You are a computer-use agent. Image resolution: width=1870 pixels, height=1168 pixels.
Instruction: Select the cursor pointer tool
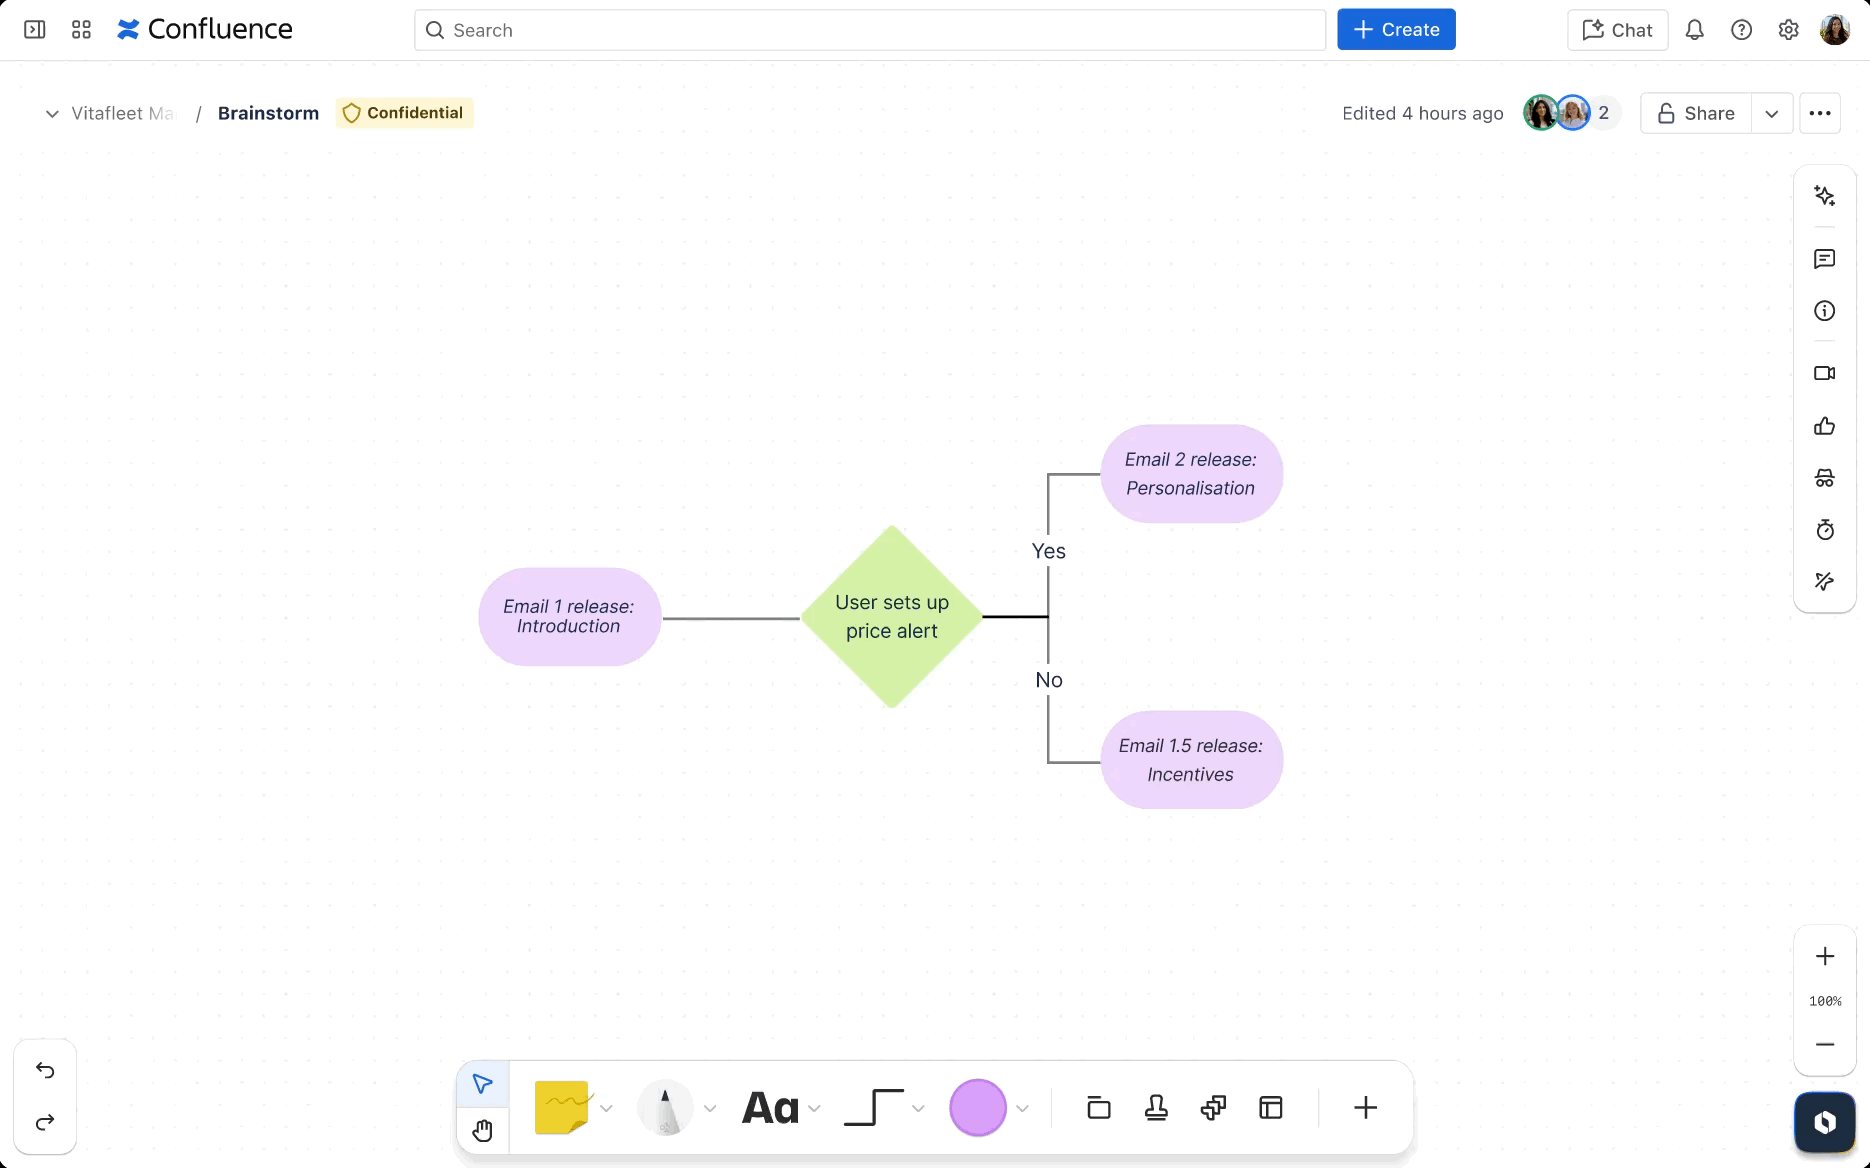tap(483, 1084)
